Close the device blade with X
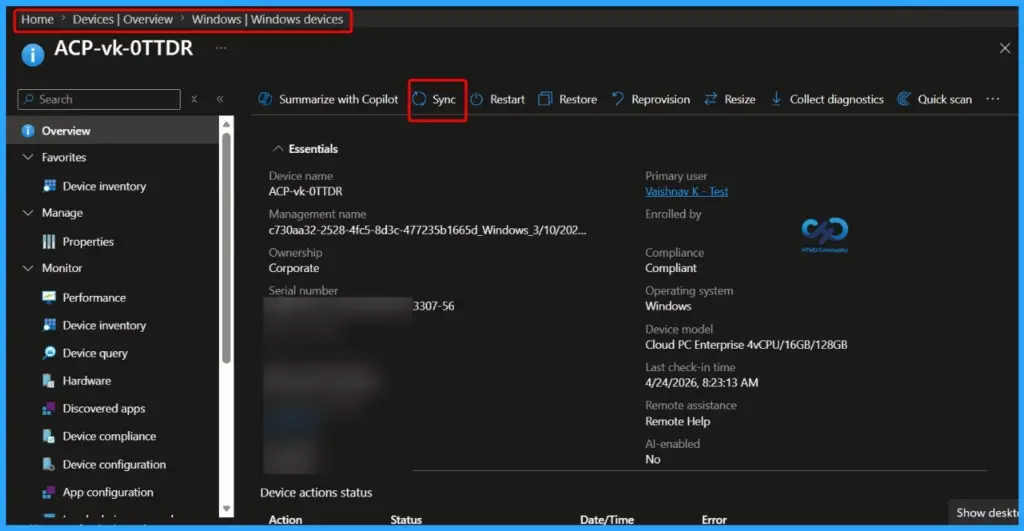The image size is (1024, 531). pos(1005,48)
